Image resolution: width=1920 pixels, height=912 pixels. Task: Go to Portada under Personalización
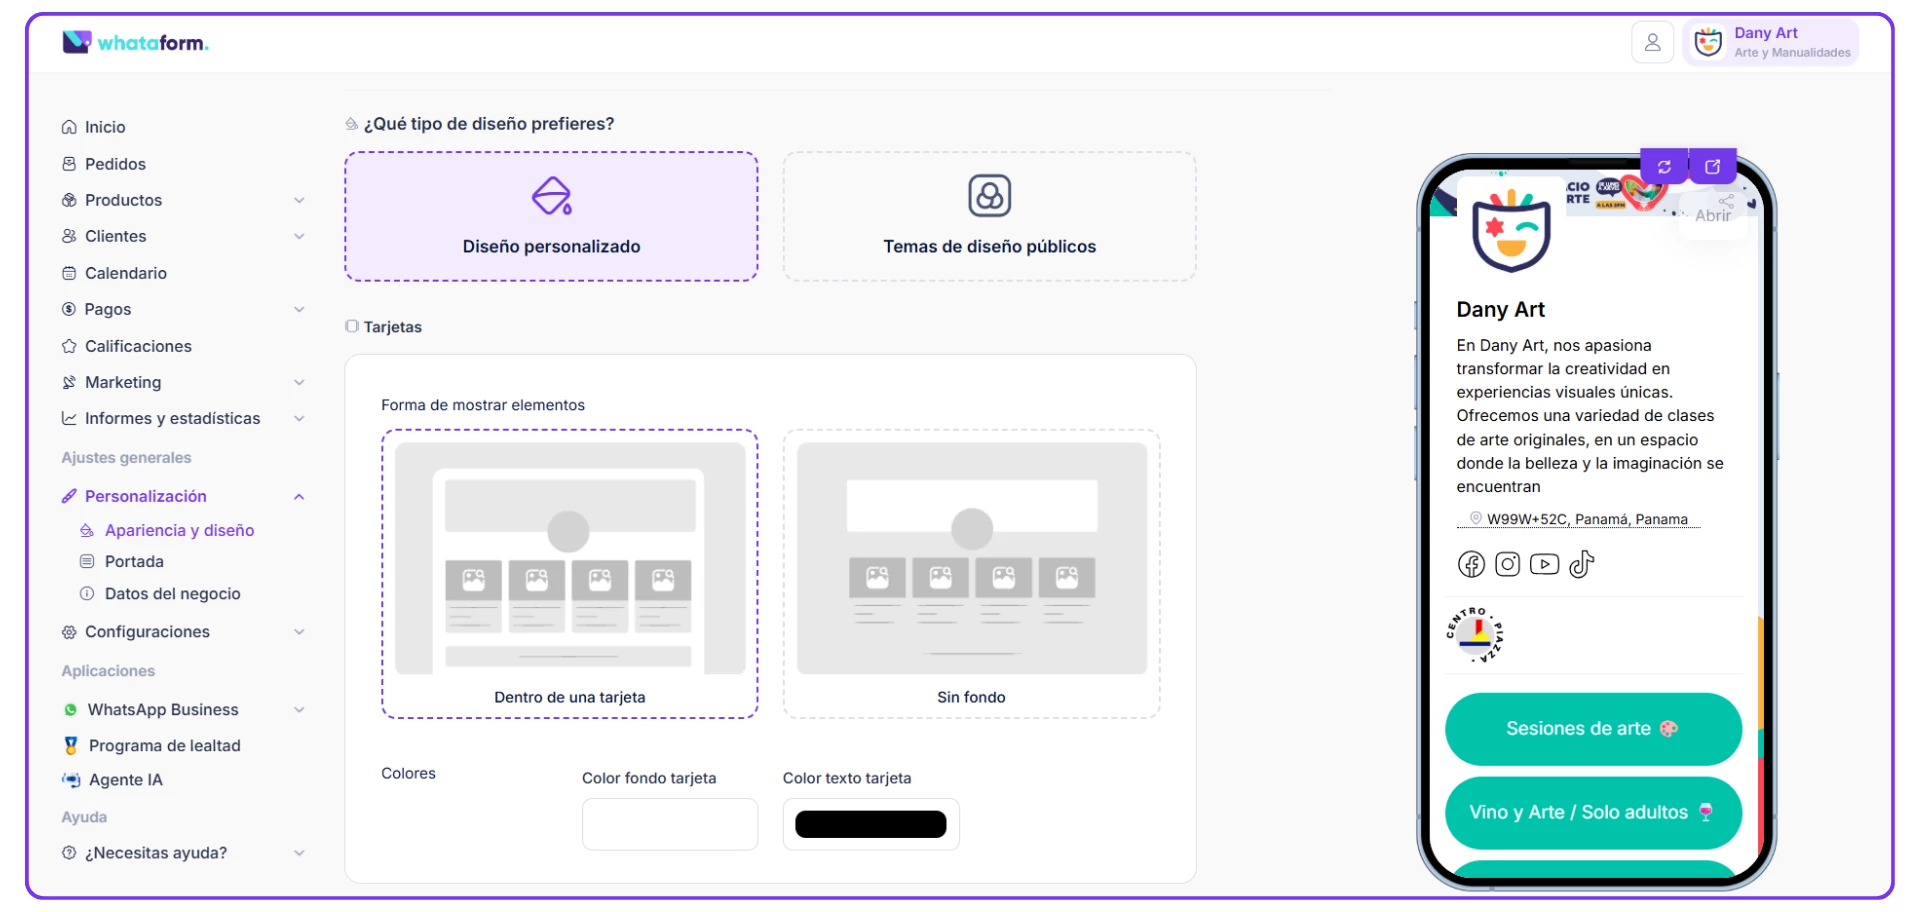click(x=134, y=562)
